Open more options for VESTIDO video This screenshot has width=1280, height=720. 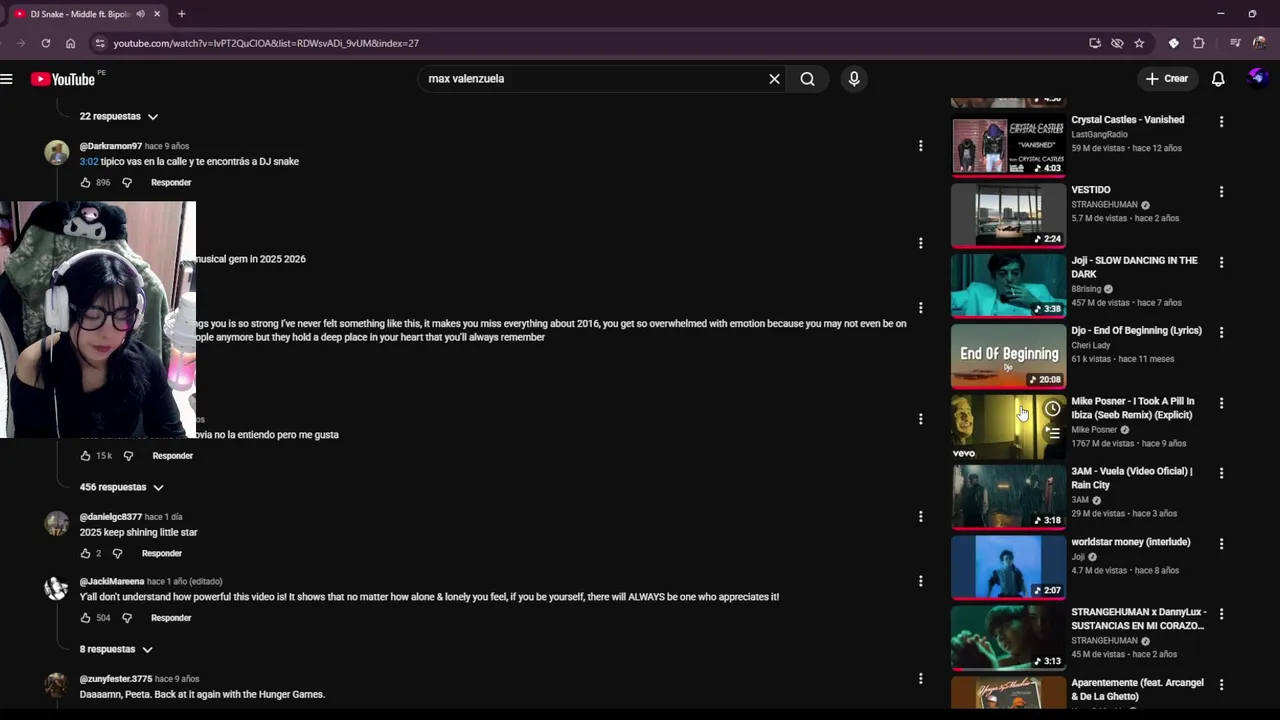pyautogui.click(x=1221, y=192)
